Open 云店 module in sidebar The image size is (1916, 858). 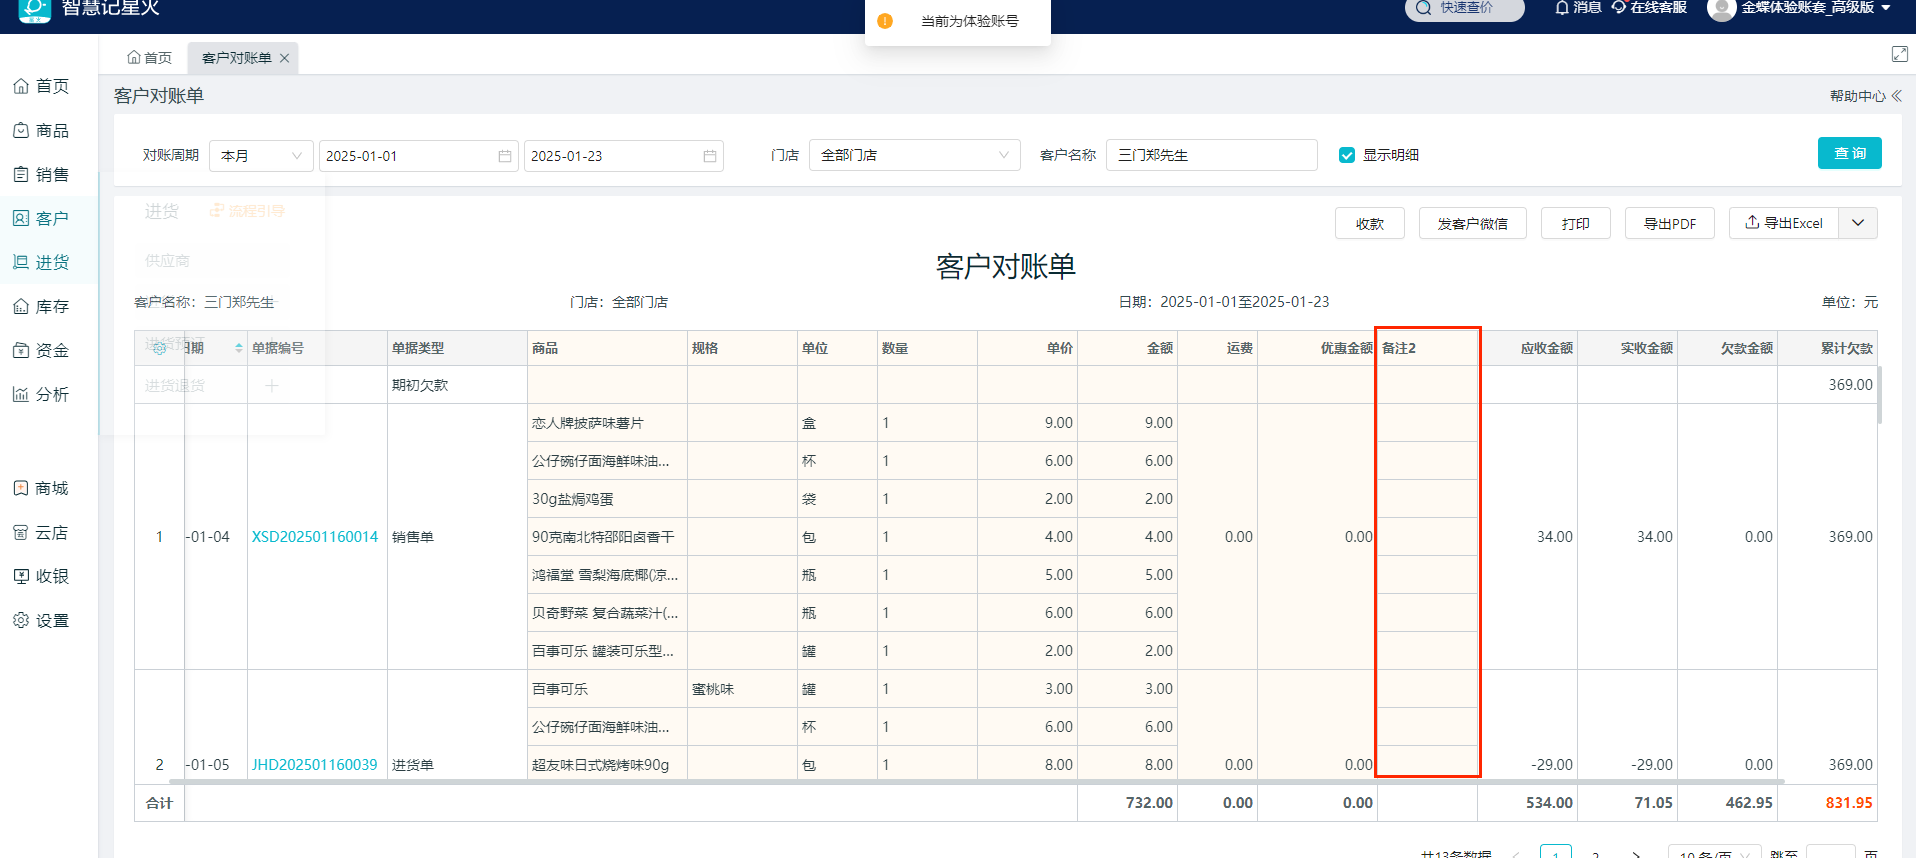point(41,532)
